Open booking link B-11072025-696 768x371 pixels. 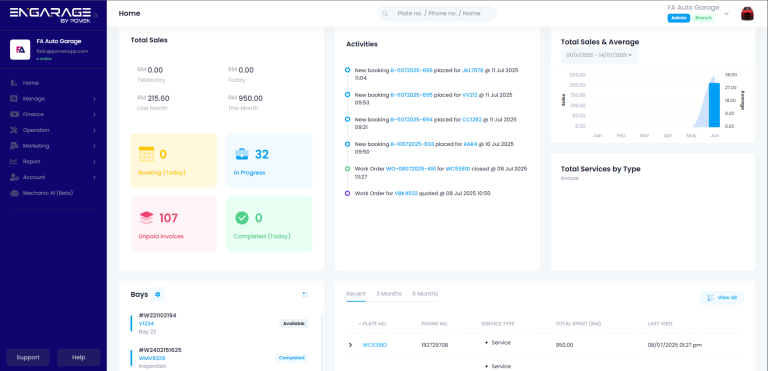(x=411, y=70)
